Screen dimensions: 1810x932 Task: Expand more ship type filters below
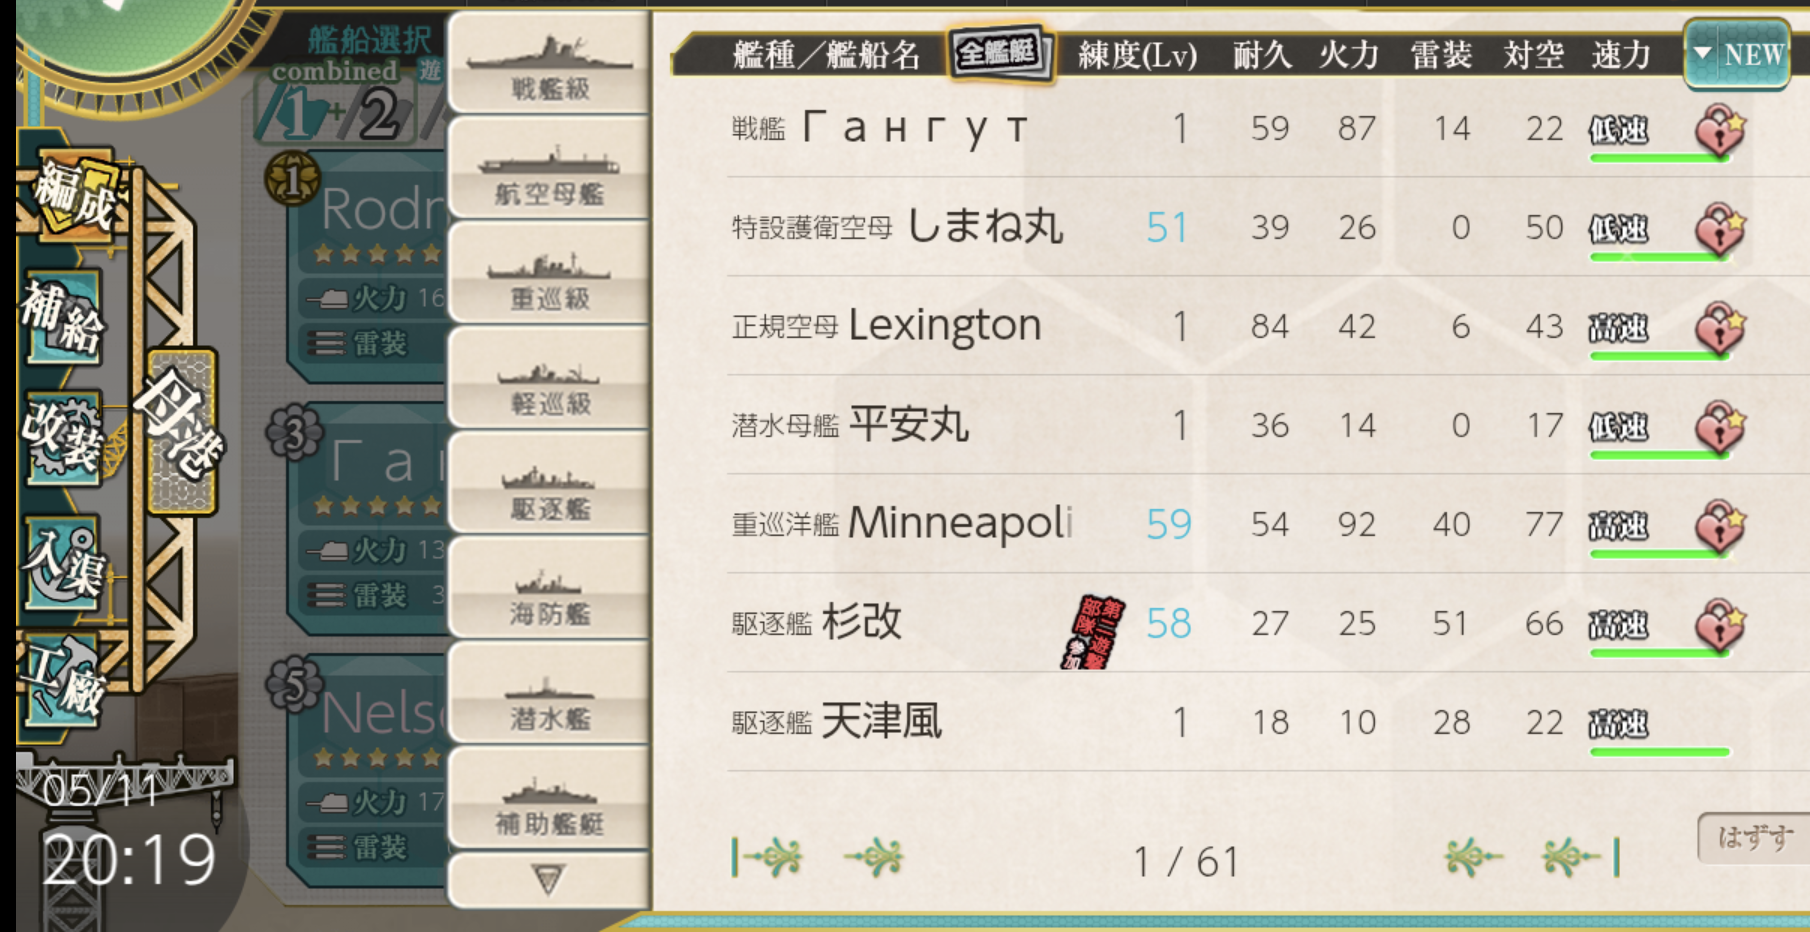coord(548,880)
